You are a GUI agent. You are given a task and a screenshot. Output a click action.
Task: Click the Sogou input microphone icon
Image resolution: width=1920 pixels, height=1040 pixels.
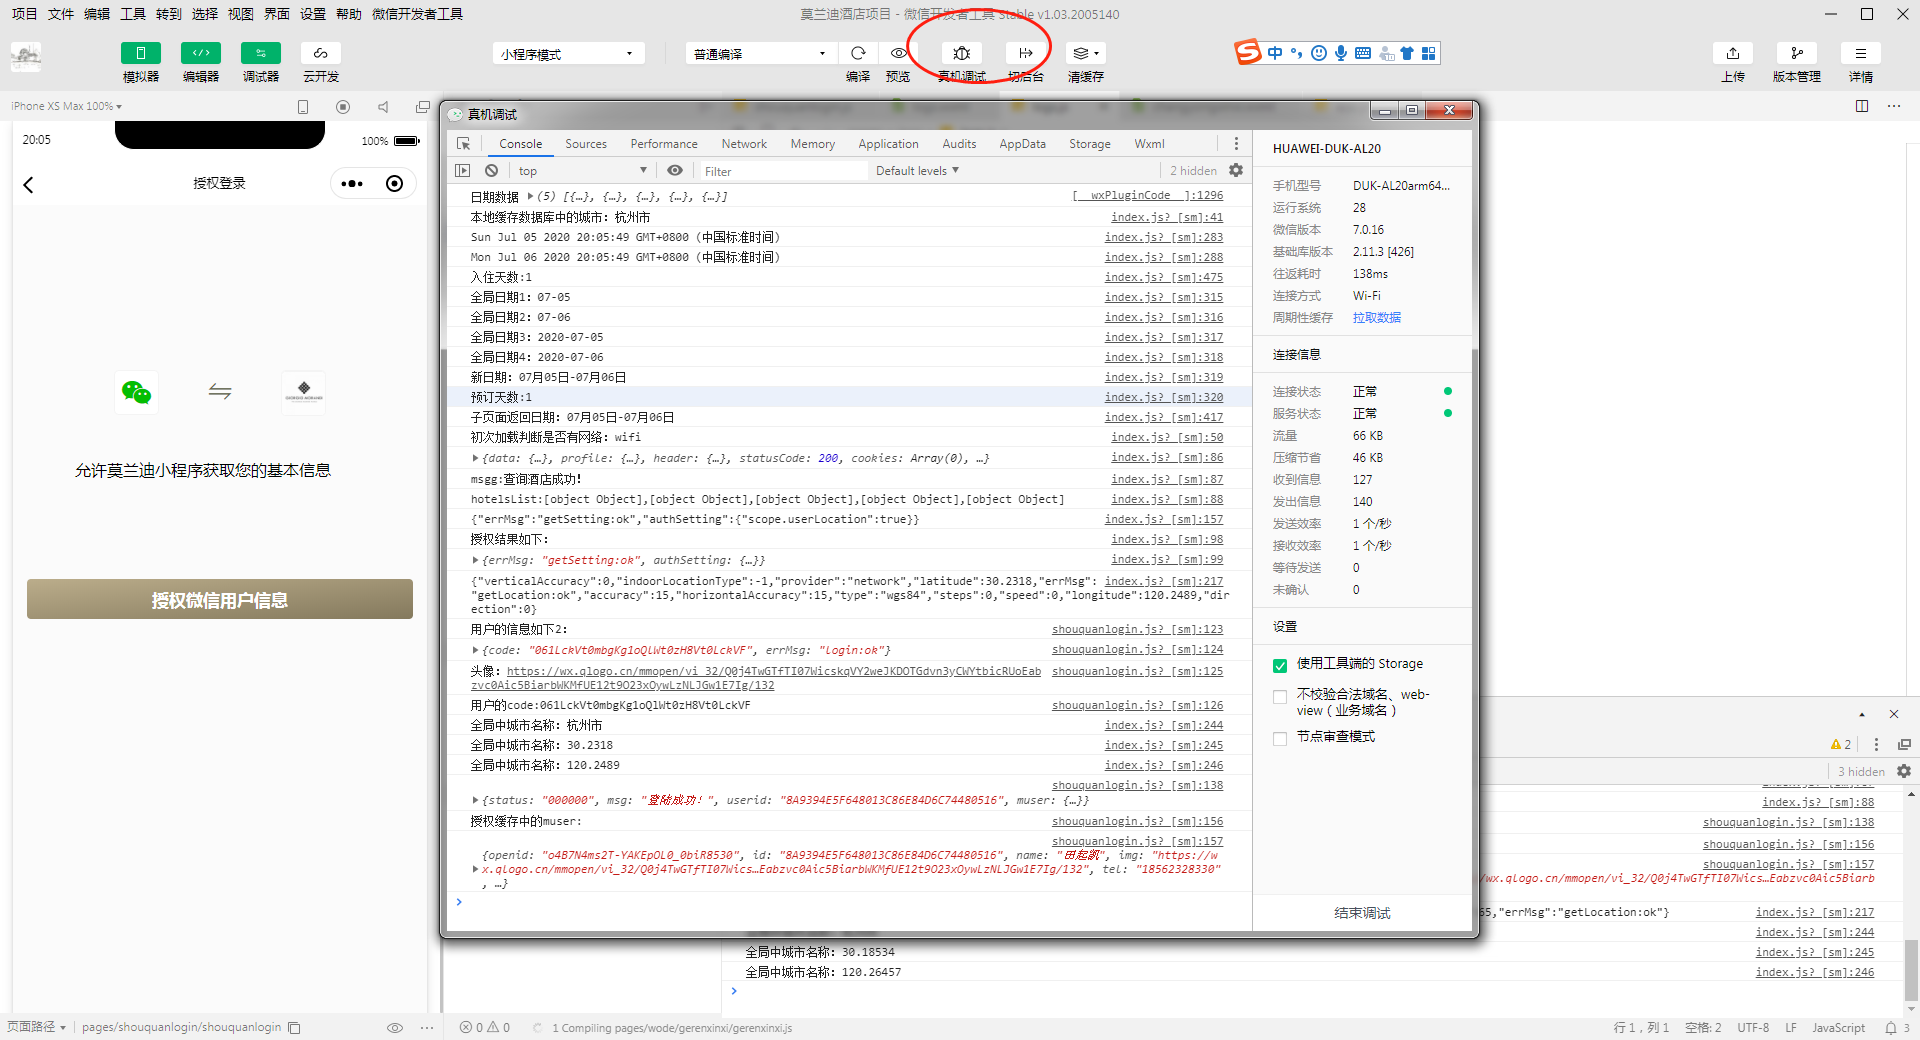[1341, 53]
